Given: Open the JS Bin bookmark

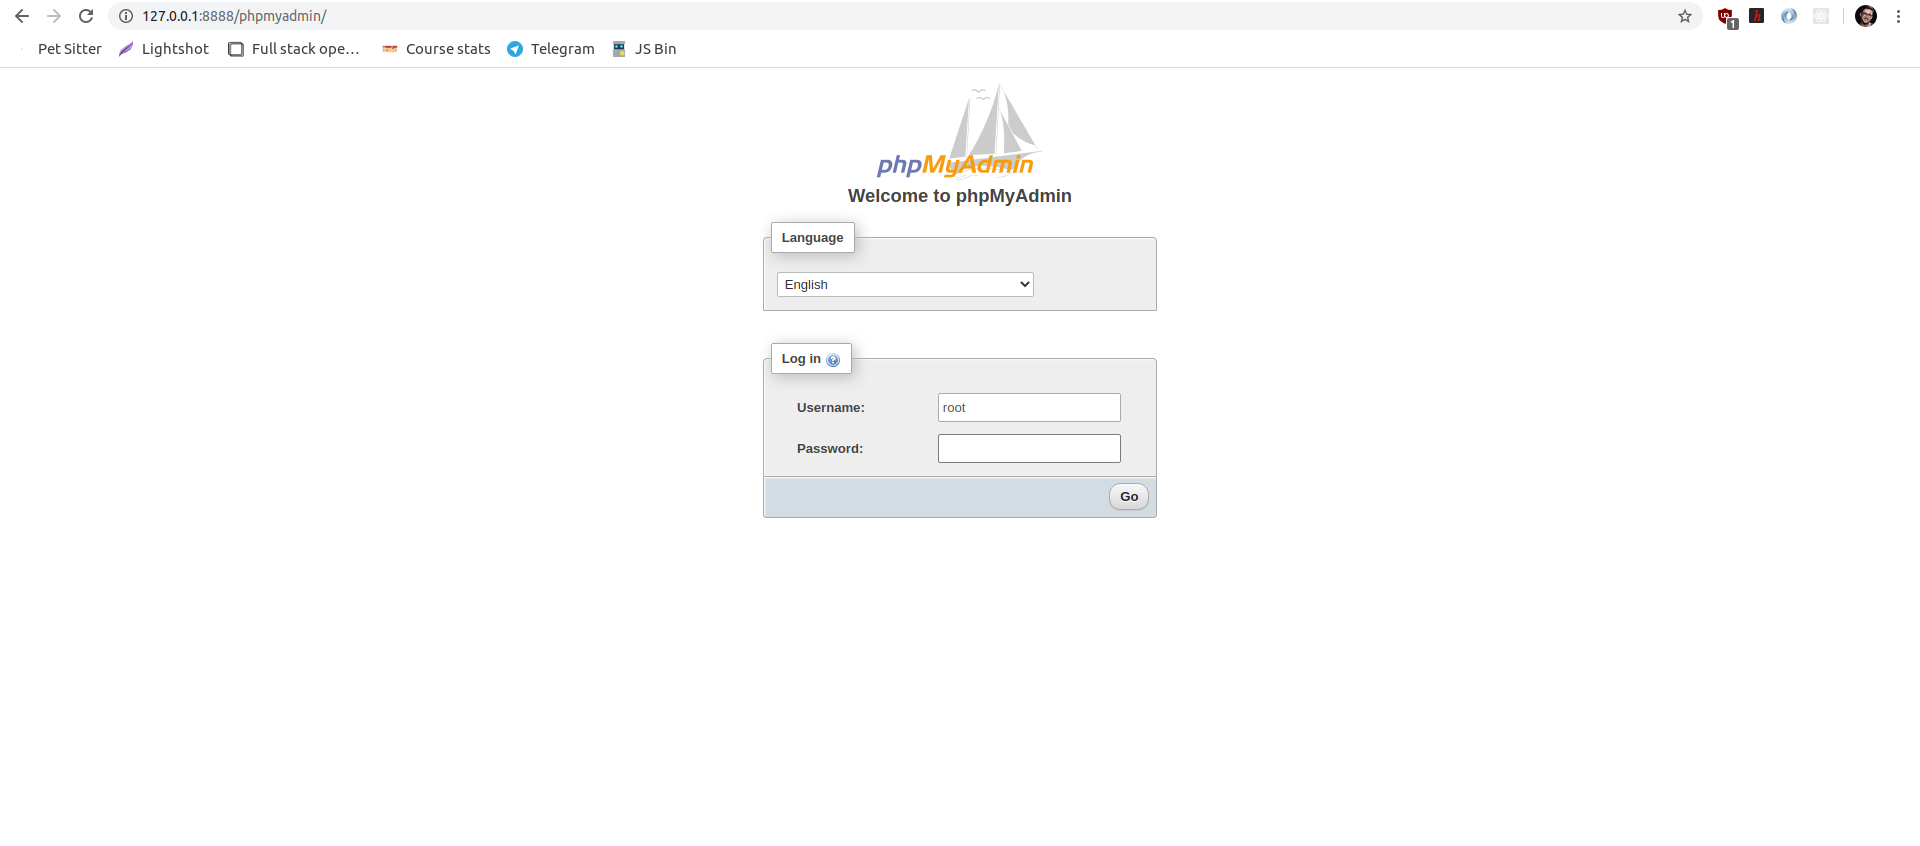Looking at the screenshot, I should [645, 49].
